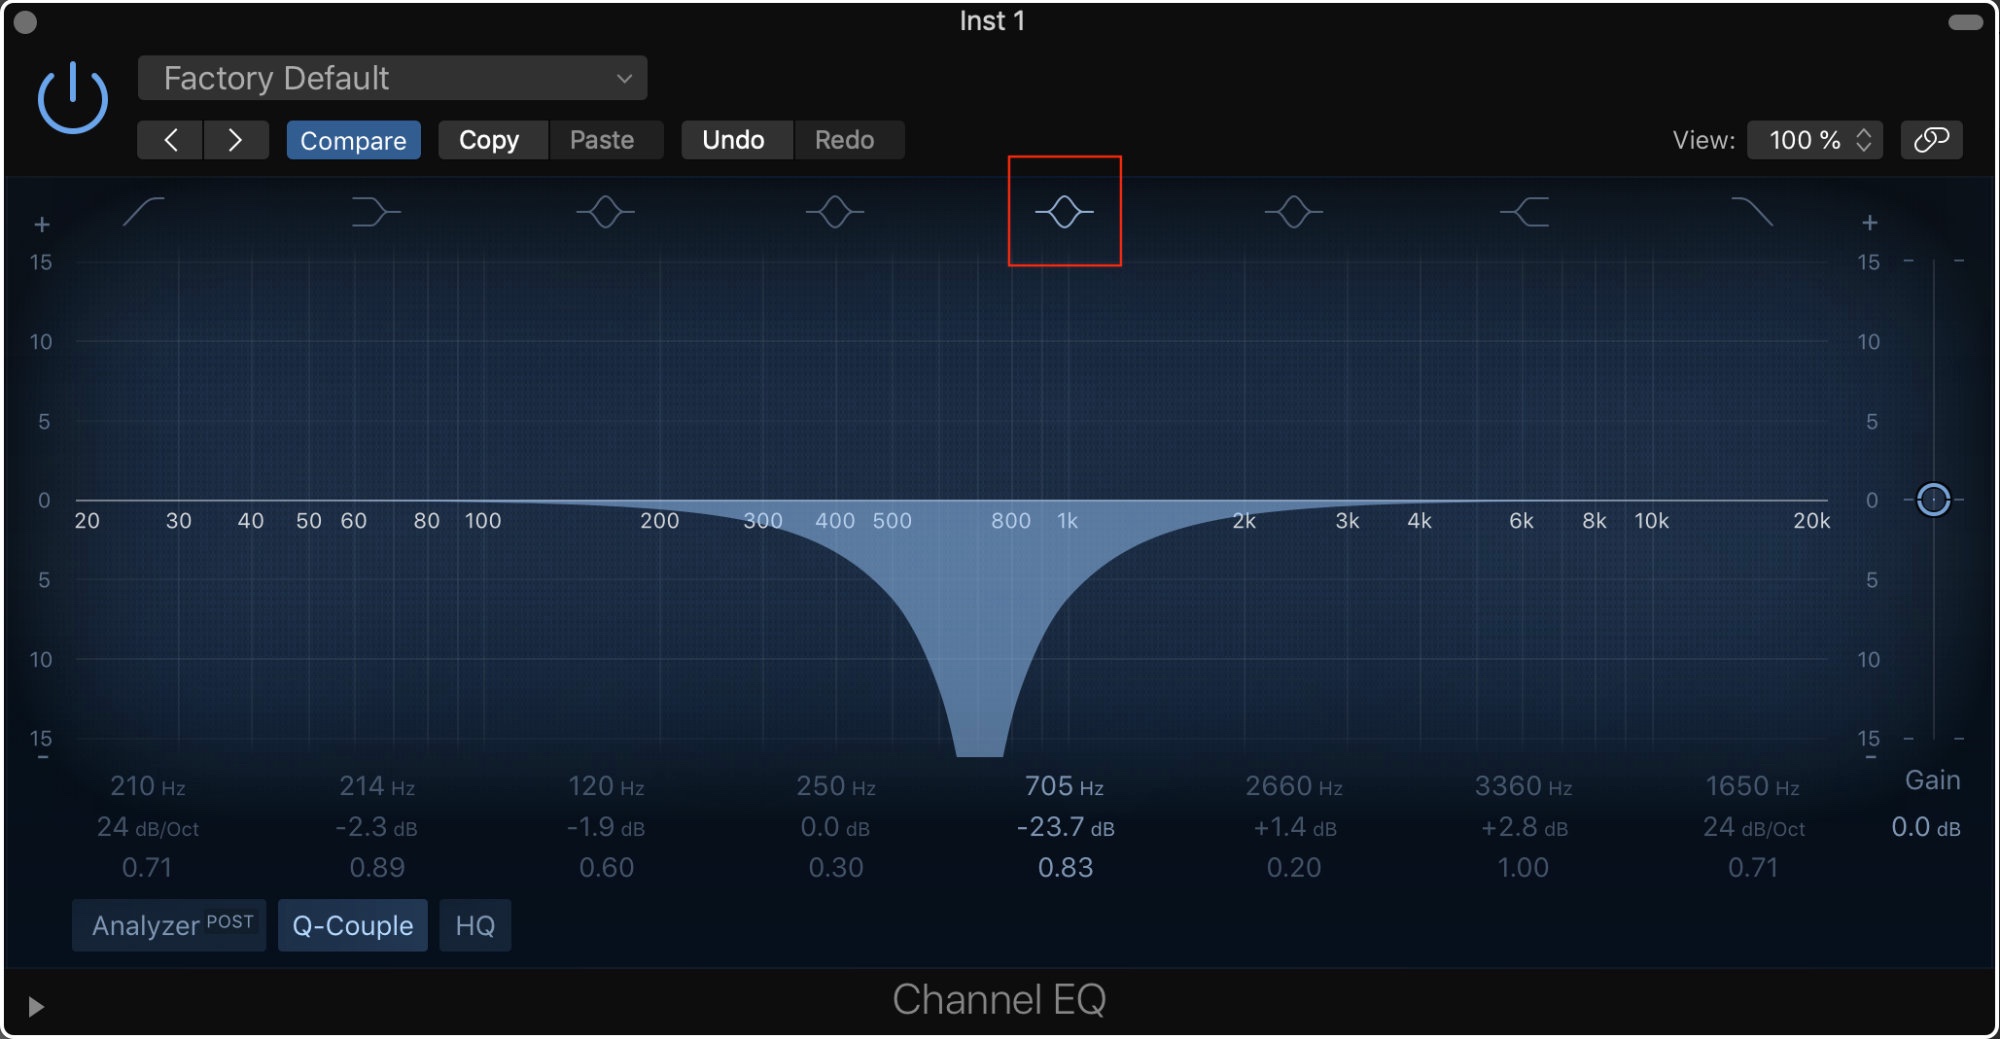Toggle the Analyzer POST button

tap(170, 925)
